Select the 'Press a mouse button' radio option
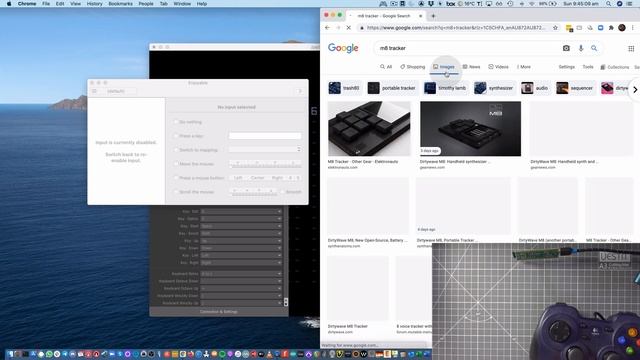This screenshot has width=640, height=360. (176, 178)
